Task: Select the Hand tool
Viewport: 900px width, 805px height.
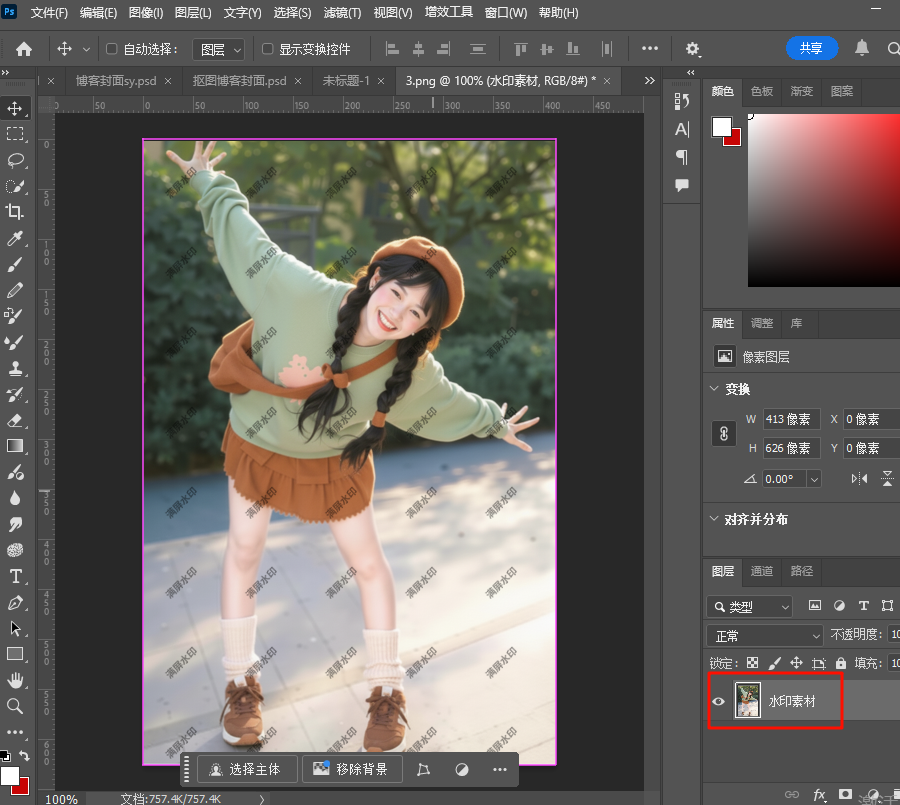Action: coord(16,680)
